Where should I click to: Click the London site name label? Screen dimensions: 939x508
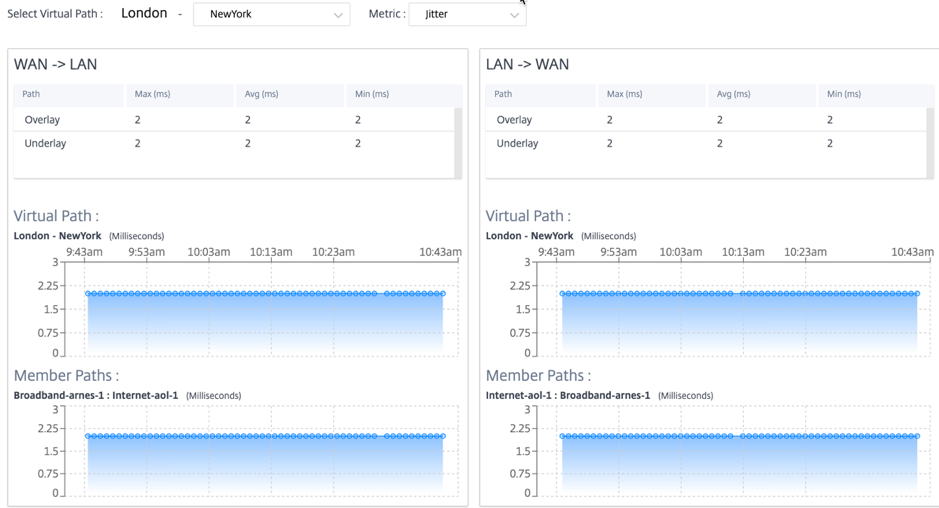[x=144, y=13]
